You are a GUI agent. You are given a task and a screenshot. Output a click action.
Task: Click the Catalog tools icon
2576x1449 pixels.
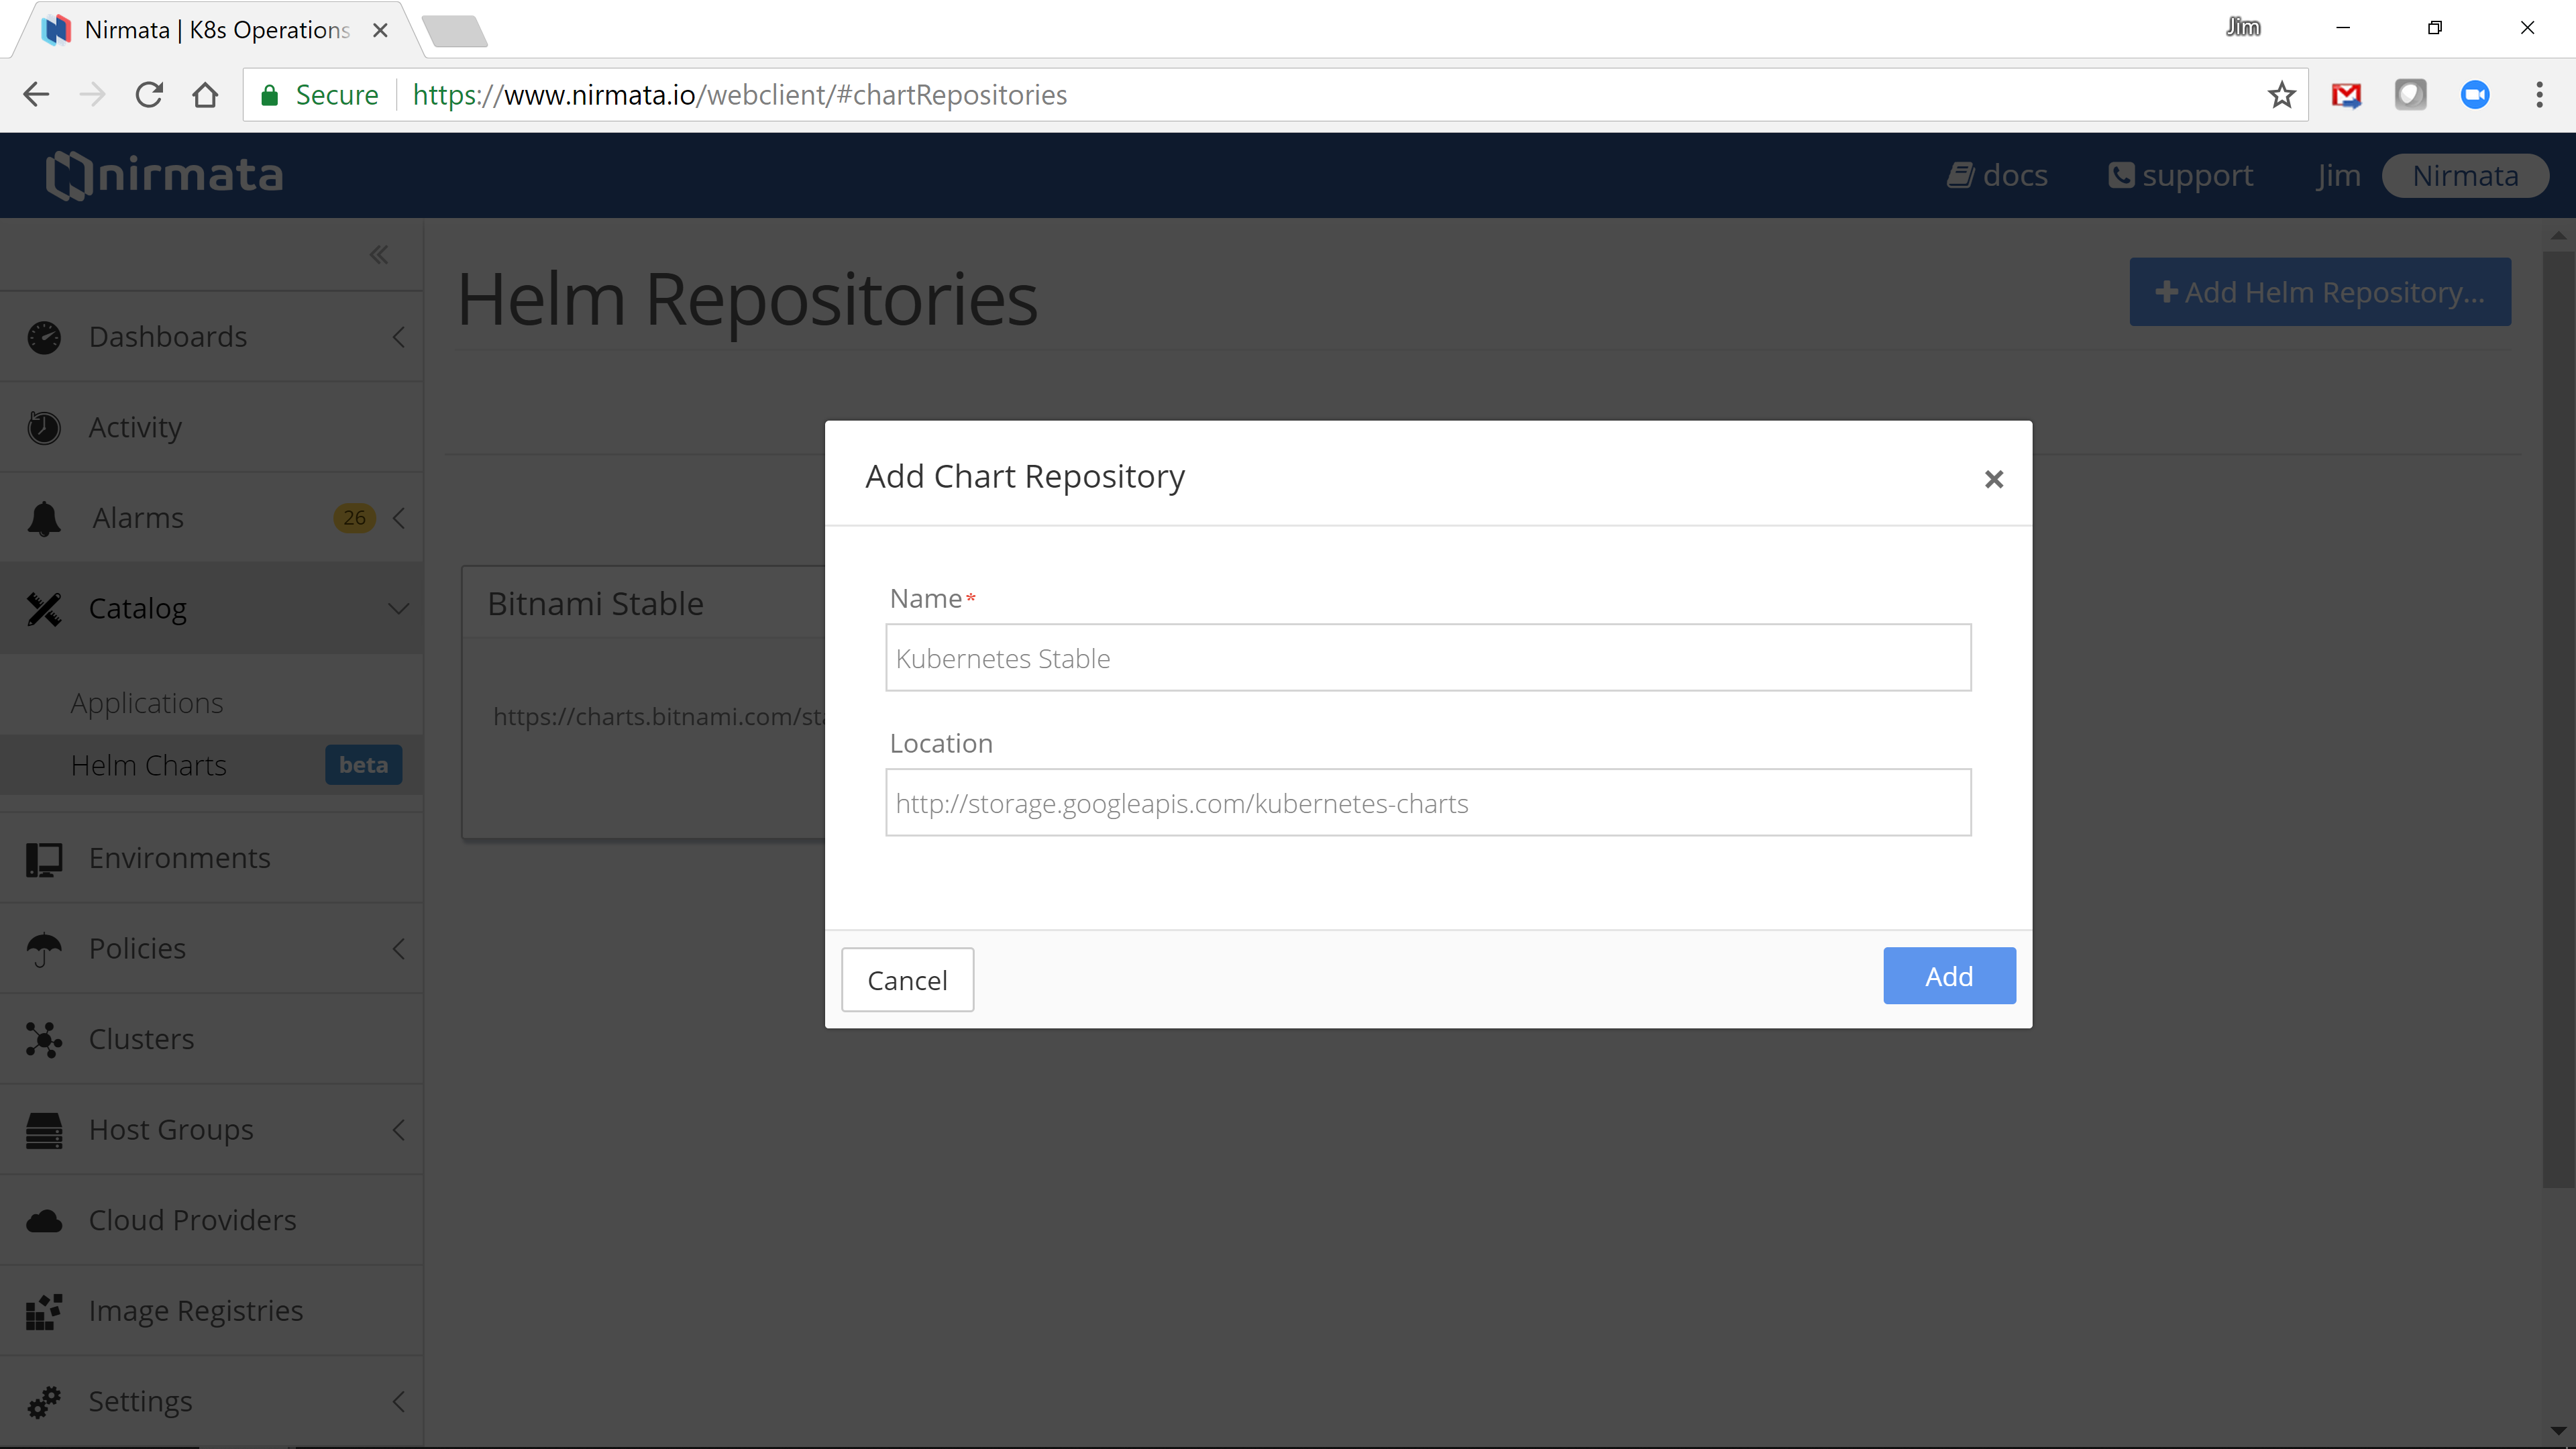click(x=44, y=609)
